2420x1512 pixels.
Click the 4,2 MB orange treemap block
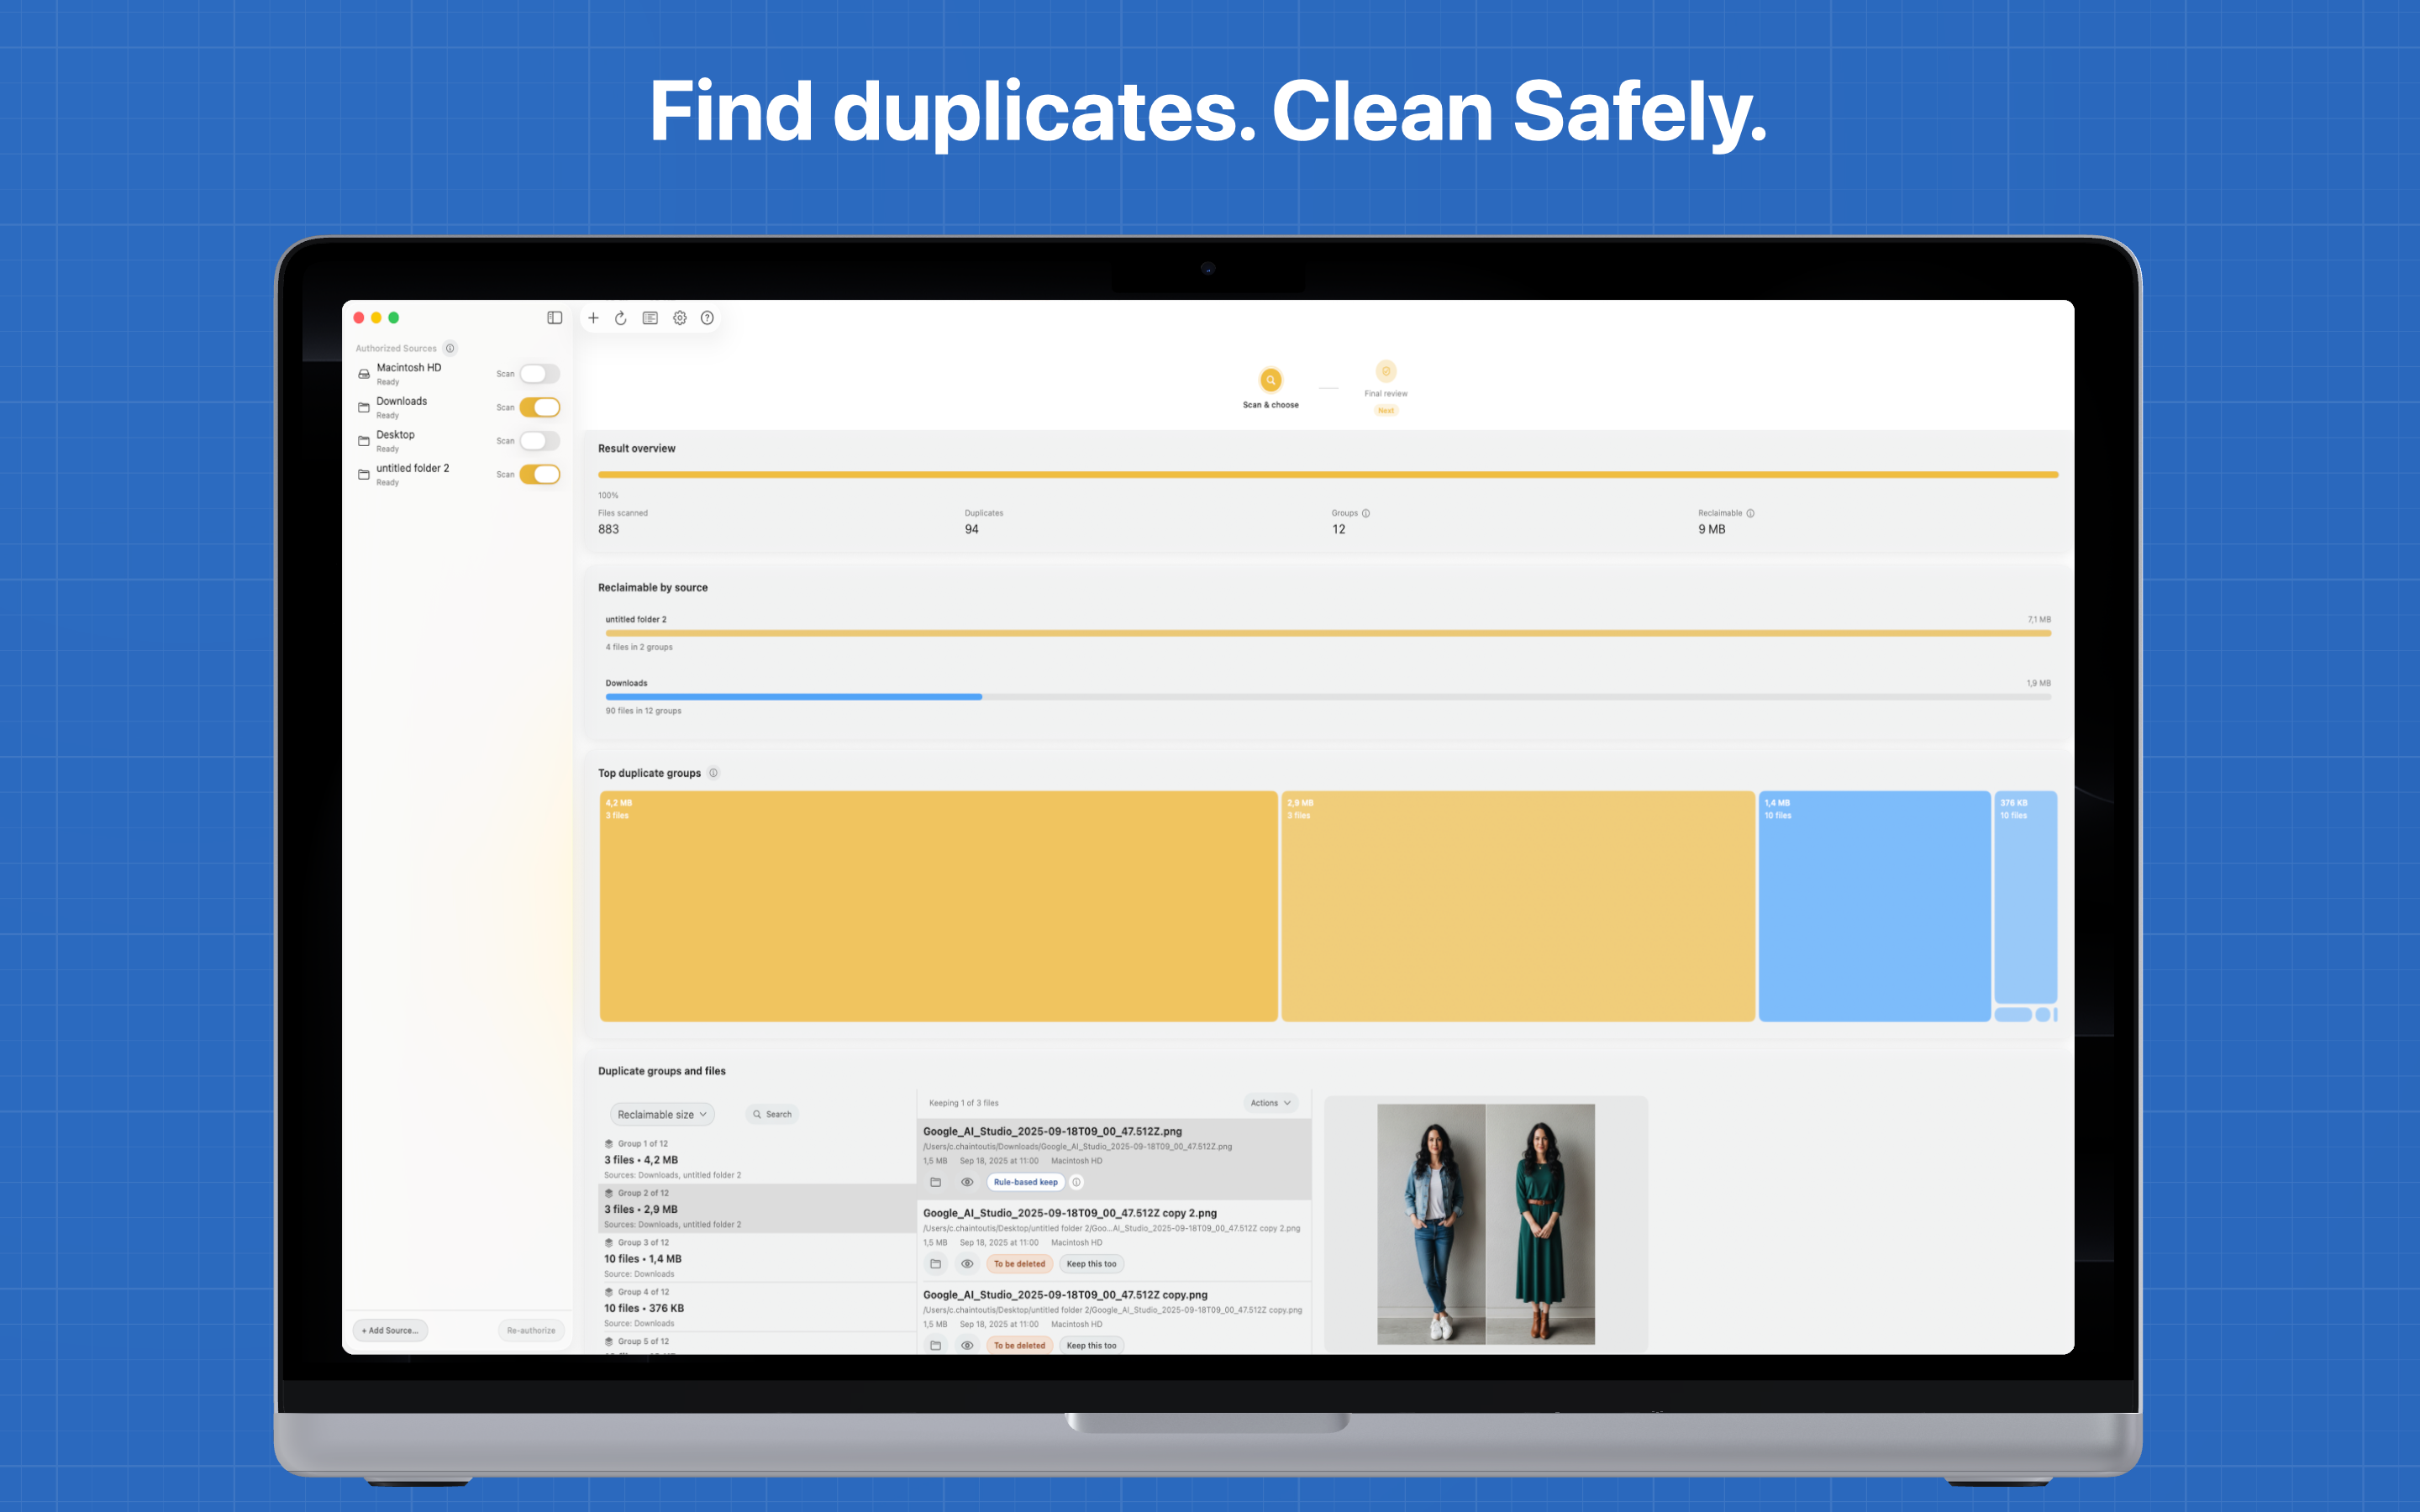pyautogui.click(x=938, y=906)
